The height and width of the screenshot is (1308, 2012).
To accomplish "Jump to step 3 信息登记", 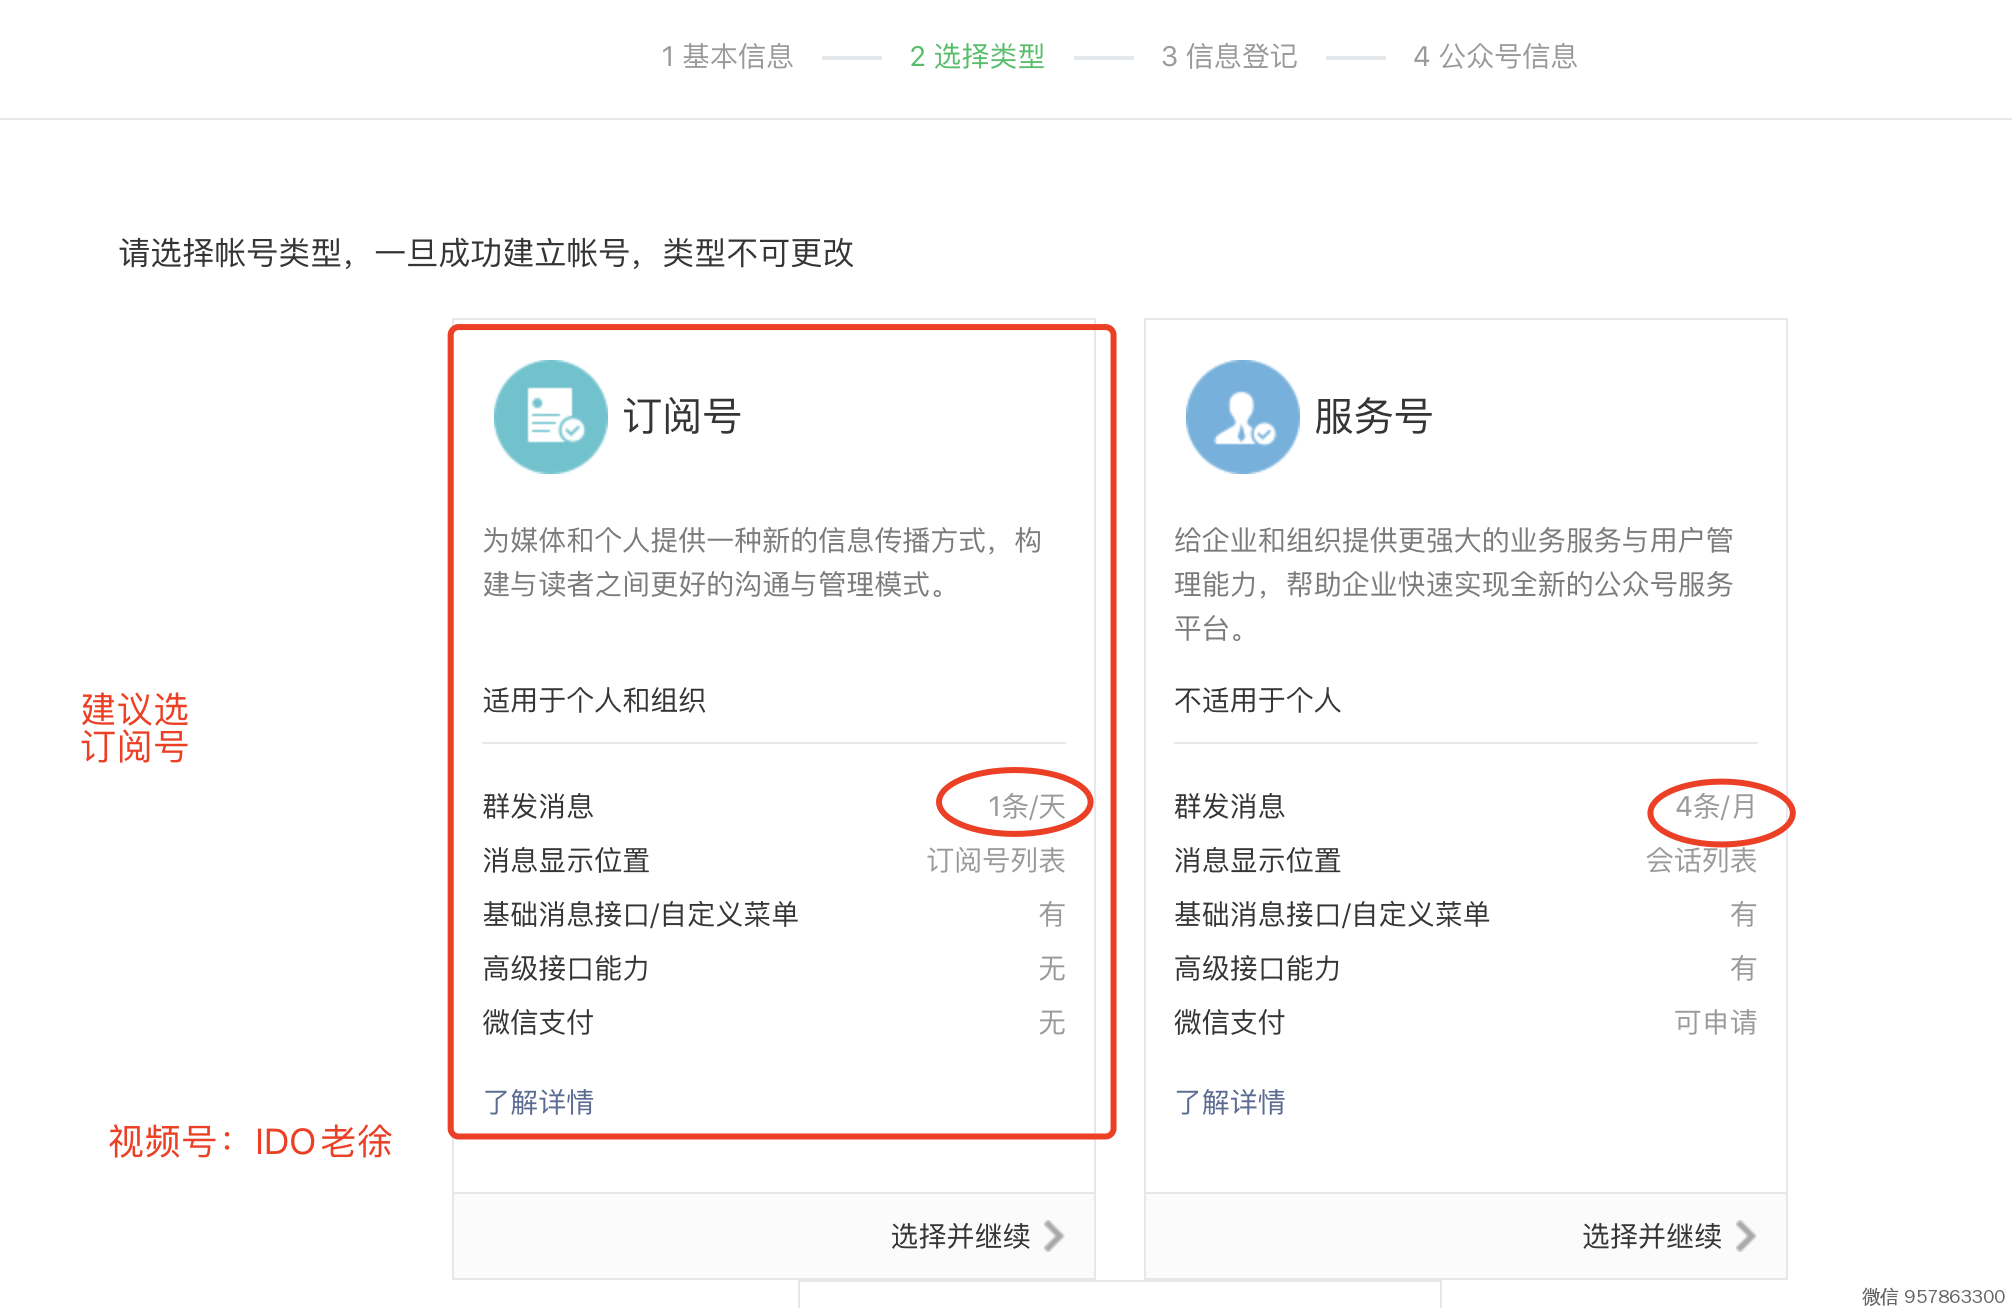I will [x=1229, y=56].
